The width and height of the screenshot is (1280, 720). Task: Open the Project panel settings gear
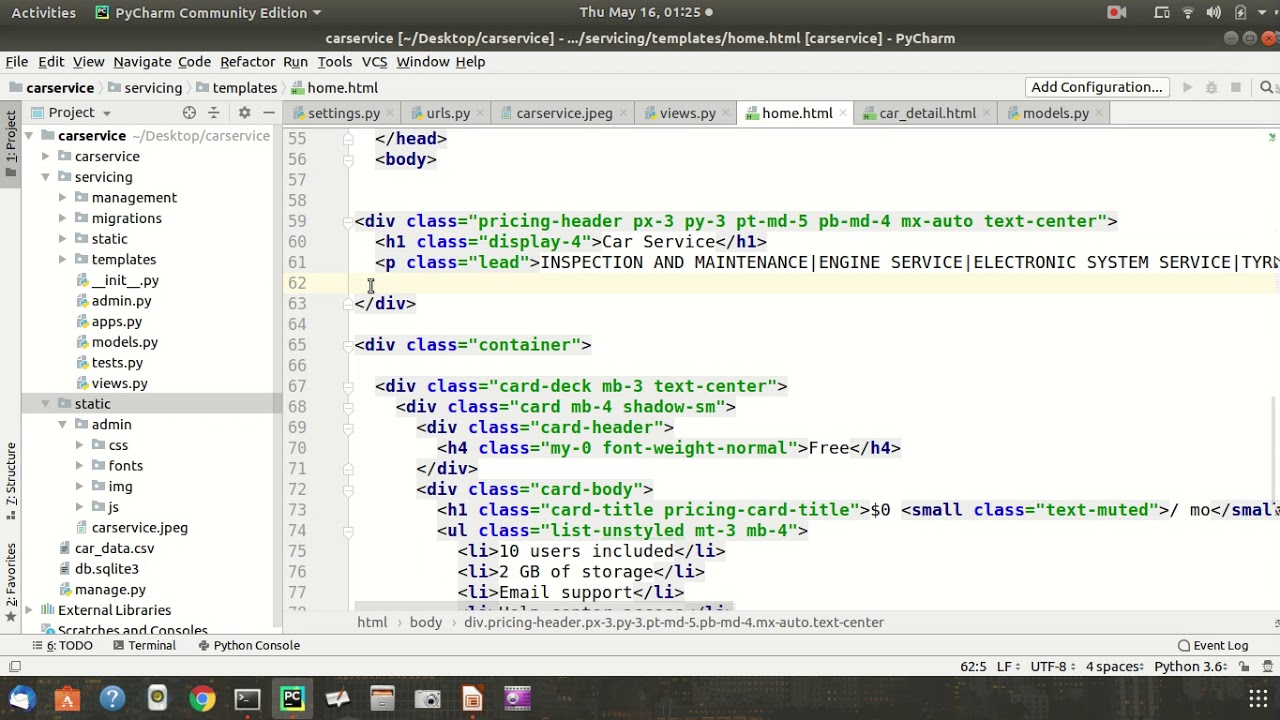pos(244,113)
